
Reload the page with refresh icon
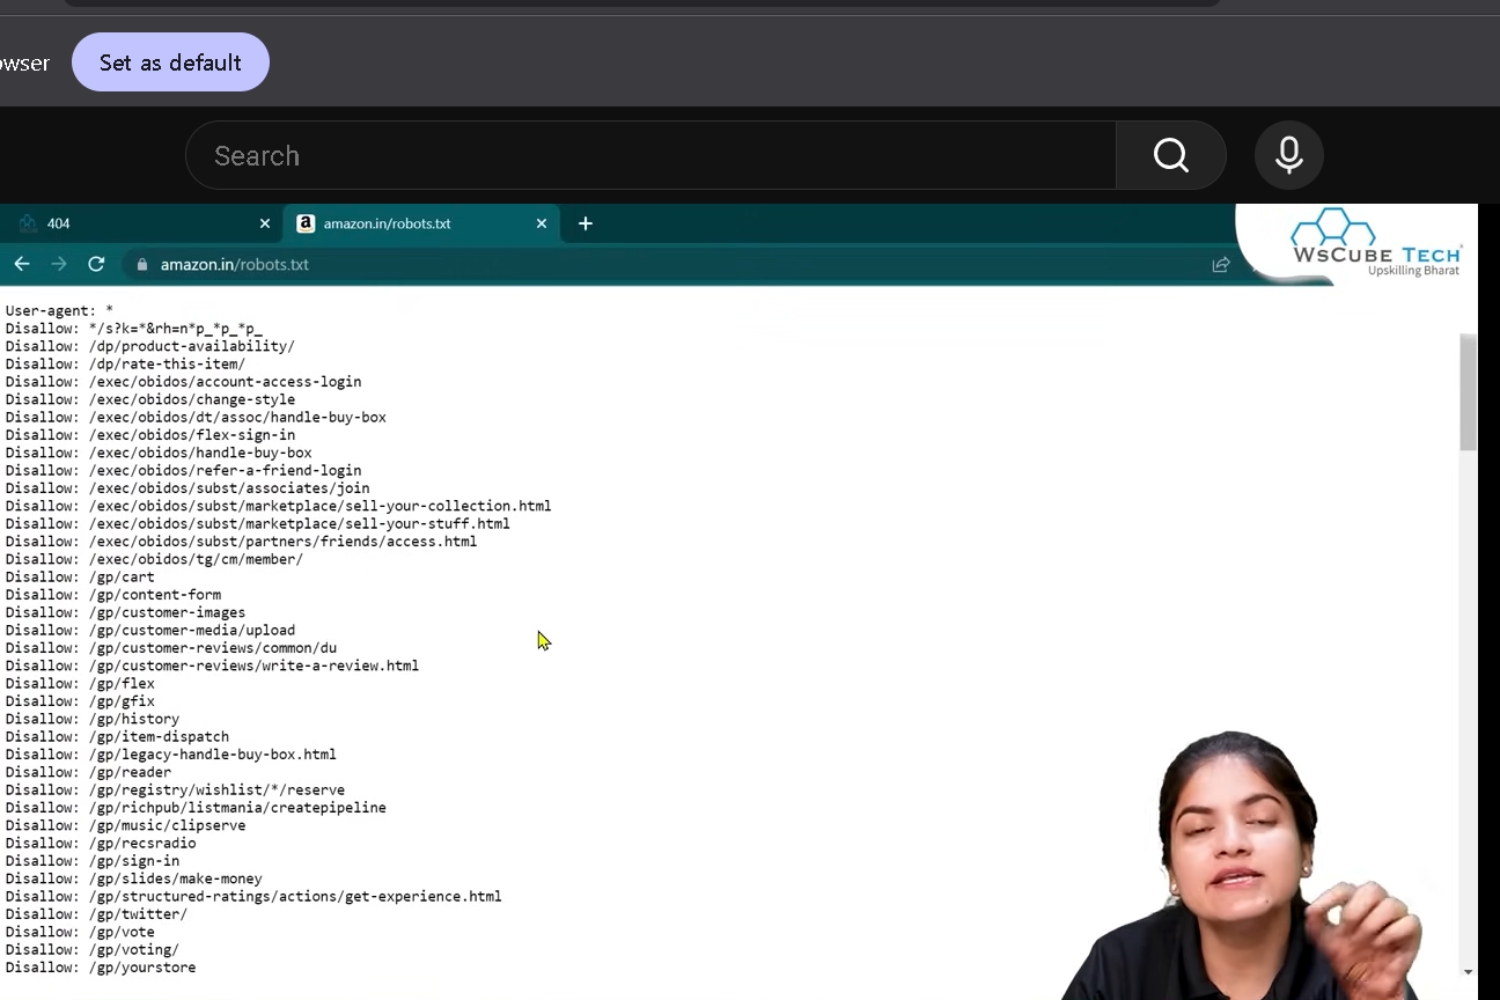point(96,264)
